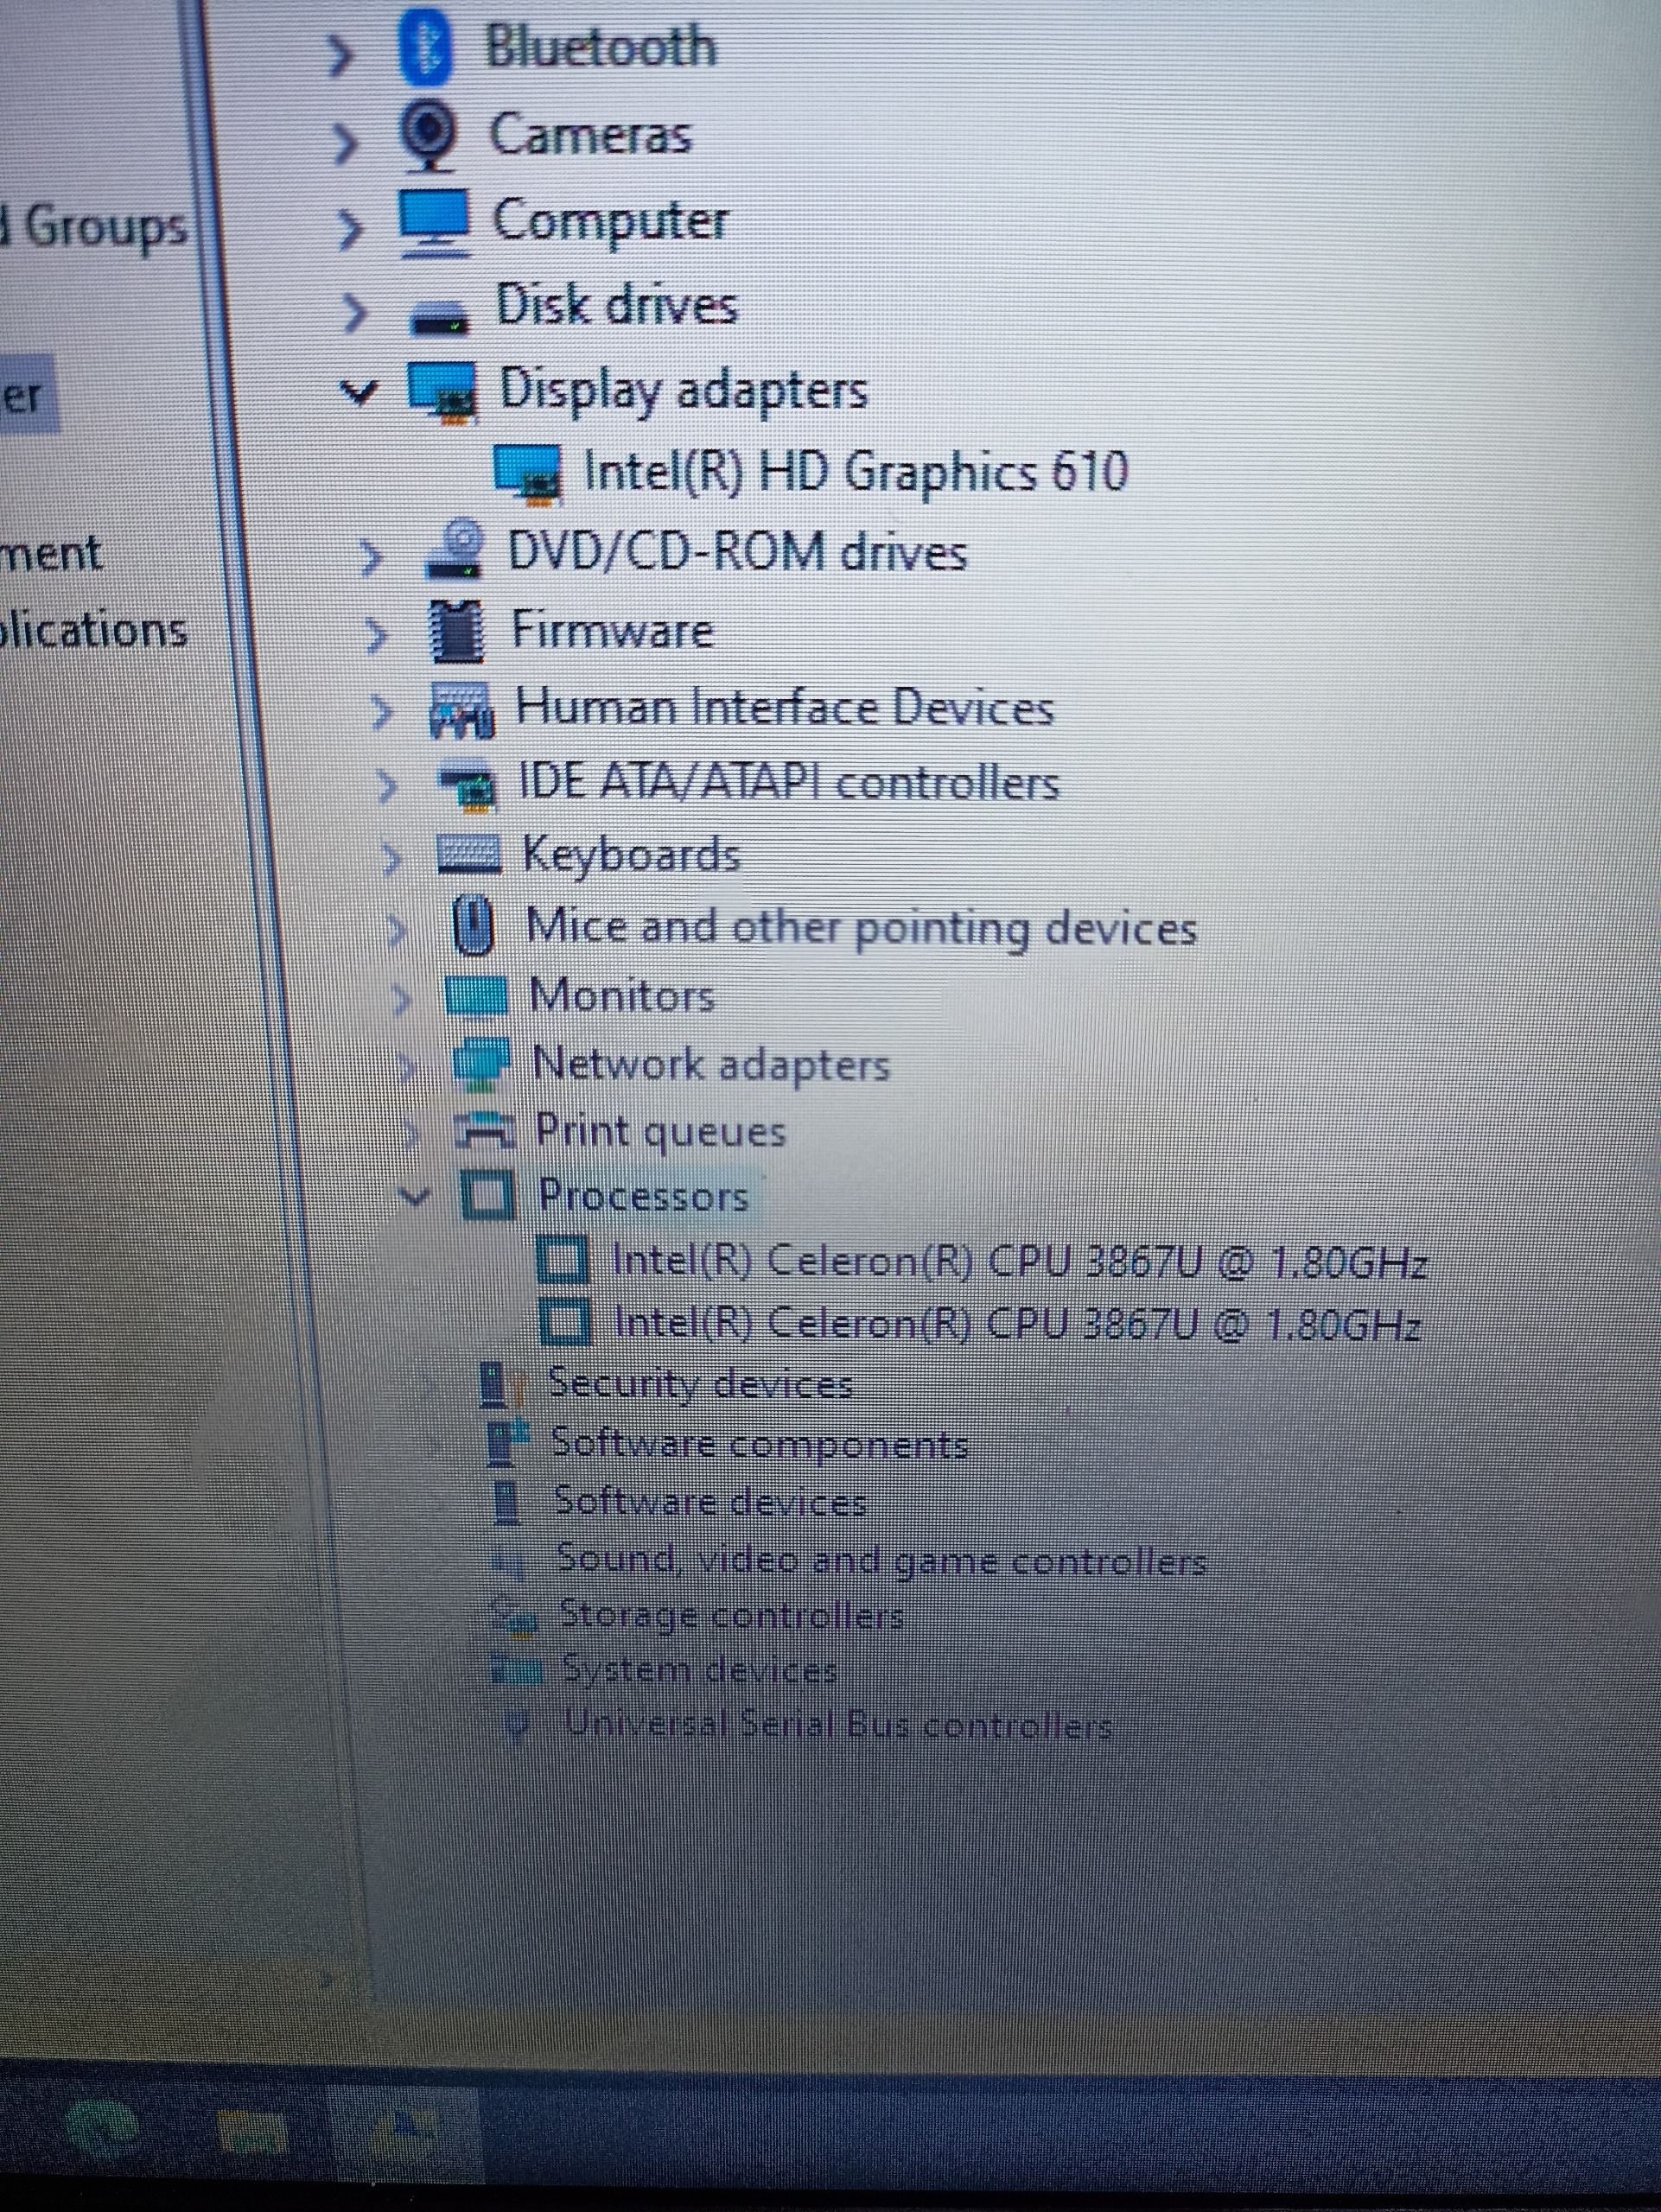Collapse the Display adapters node

359,391
